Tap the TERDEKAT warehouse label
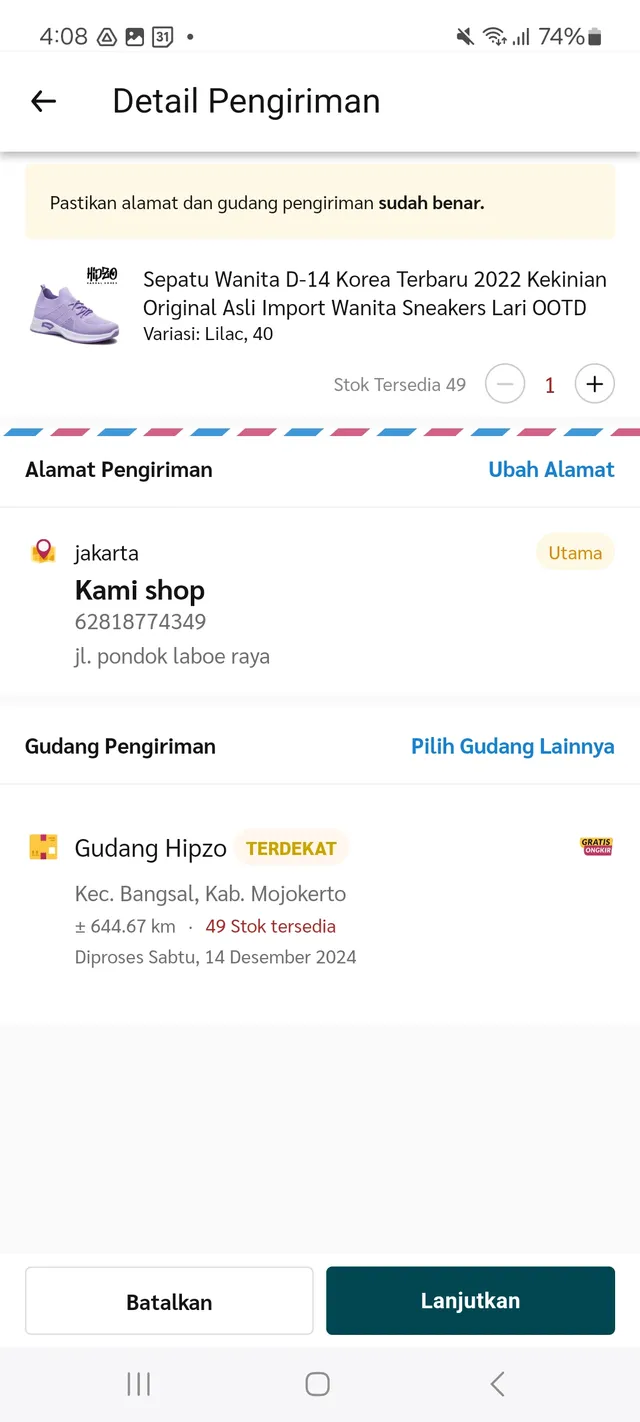Image resolution: width=640 pixels, height=1422 pixels. (x=291, y=849)
